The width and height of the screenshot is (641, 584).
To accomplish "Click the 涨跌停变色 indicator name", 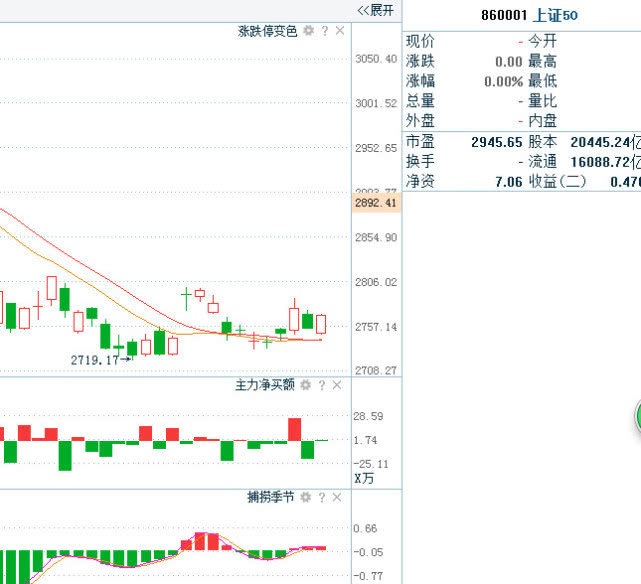I will [267, 31].
